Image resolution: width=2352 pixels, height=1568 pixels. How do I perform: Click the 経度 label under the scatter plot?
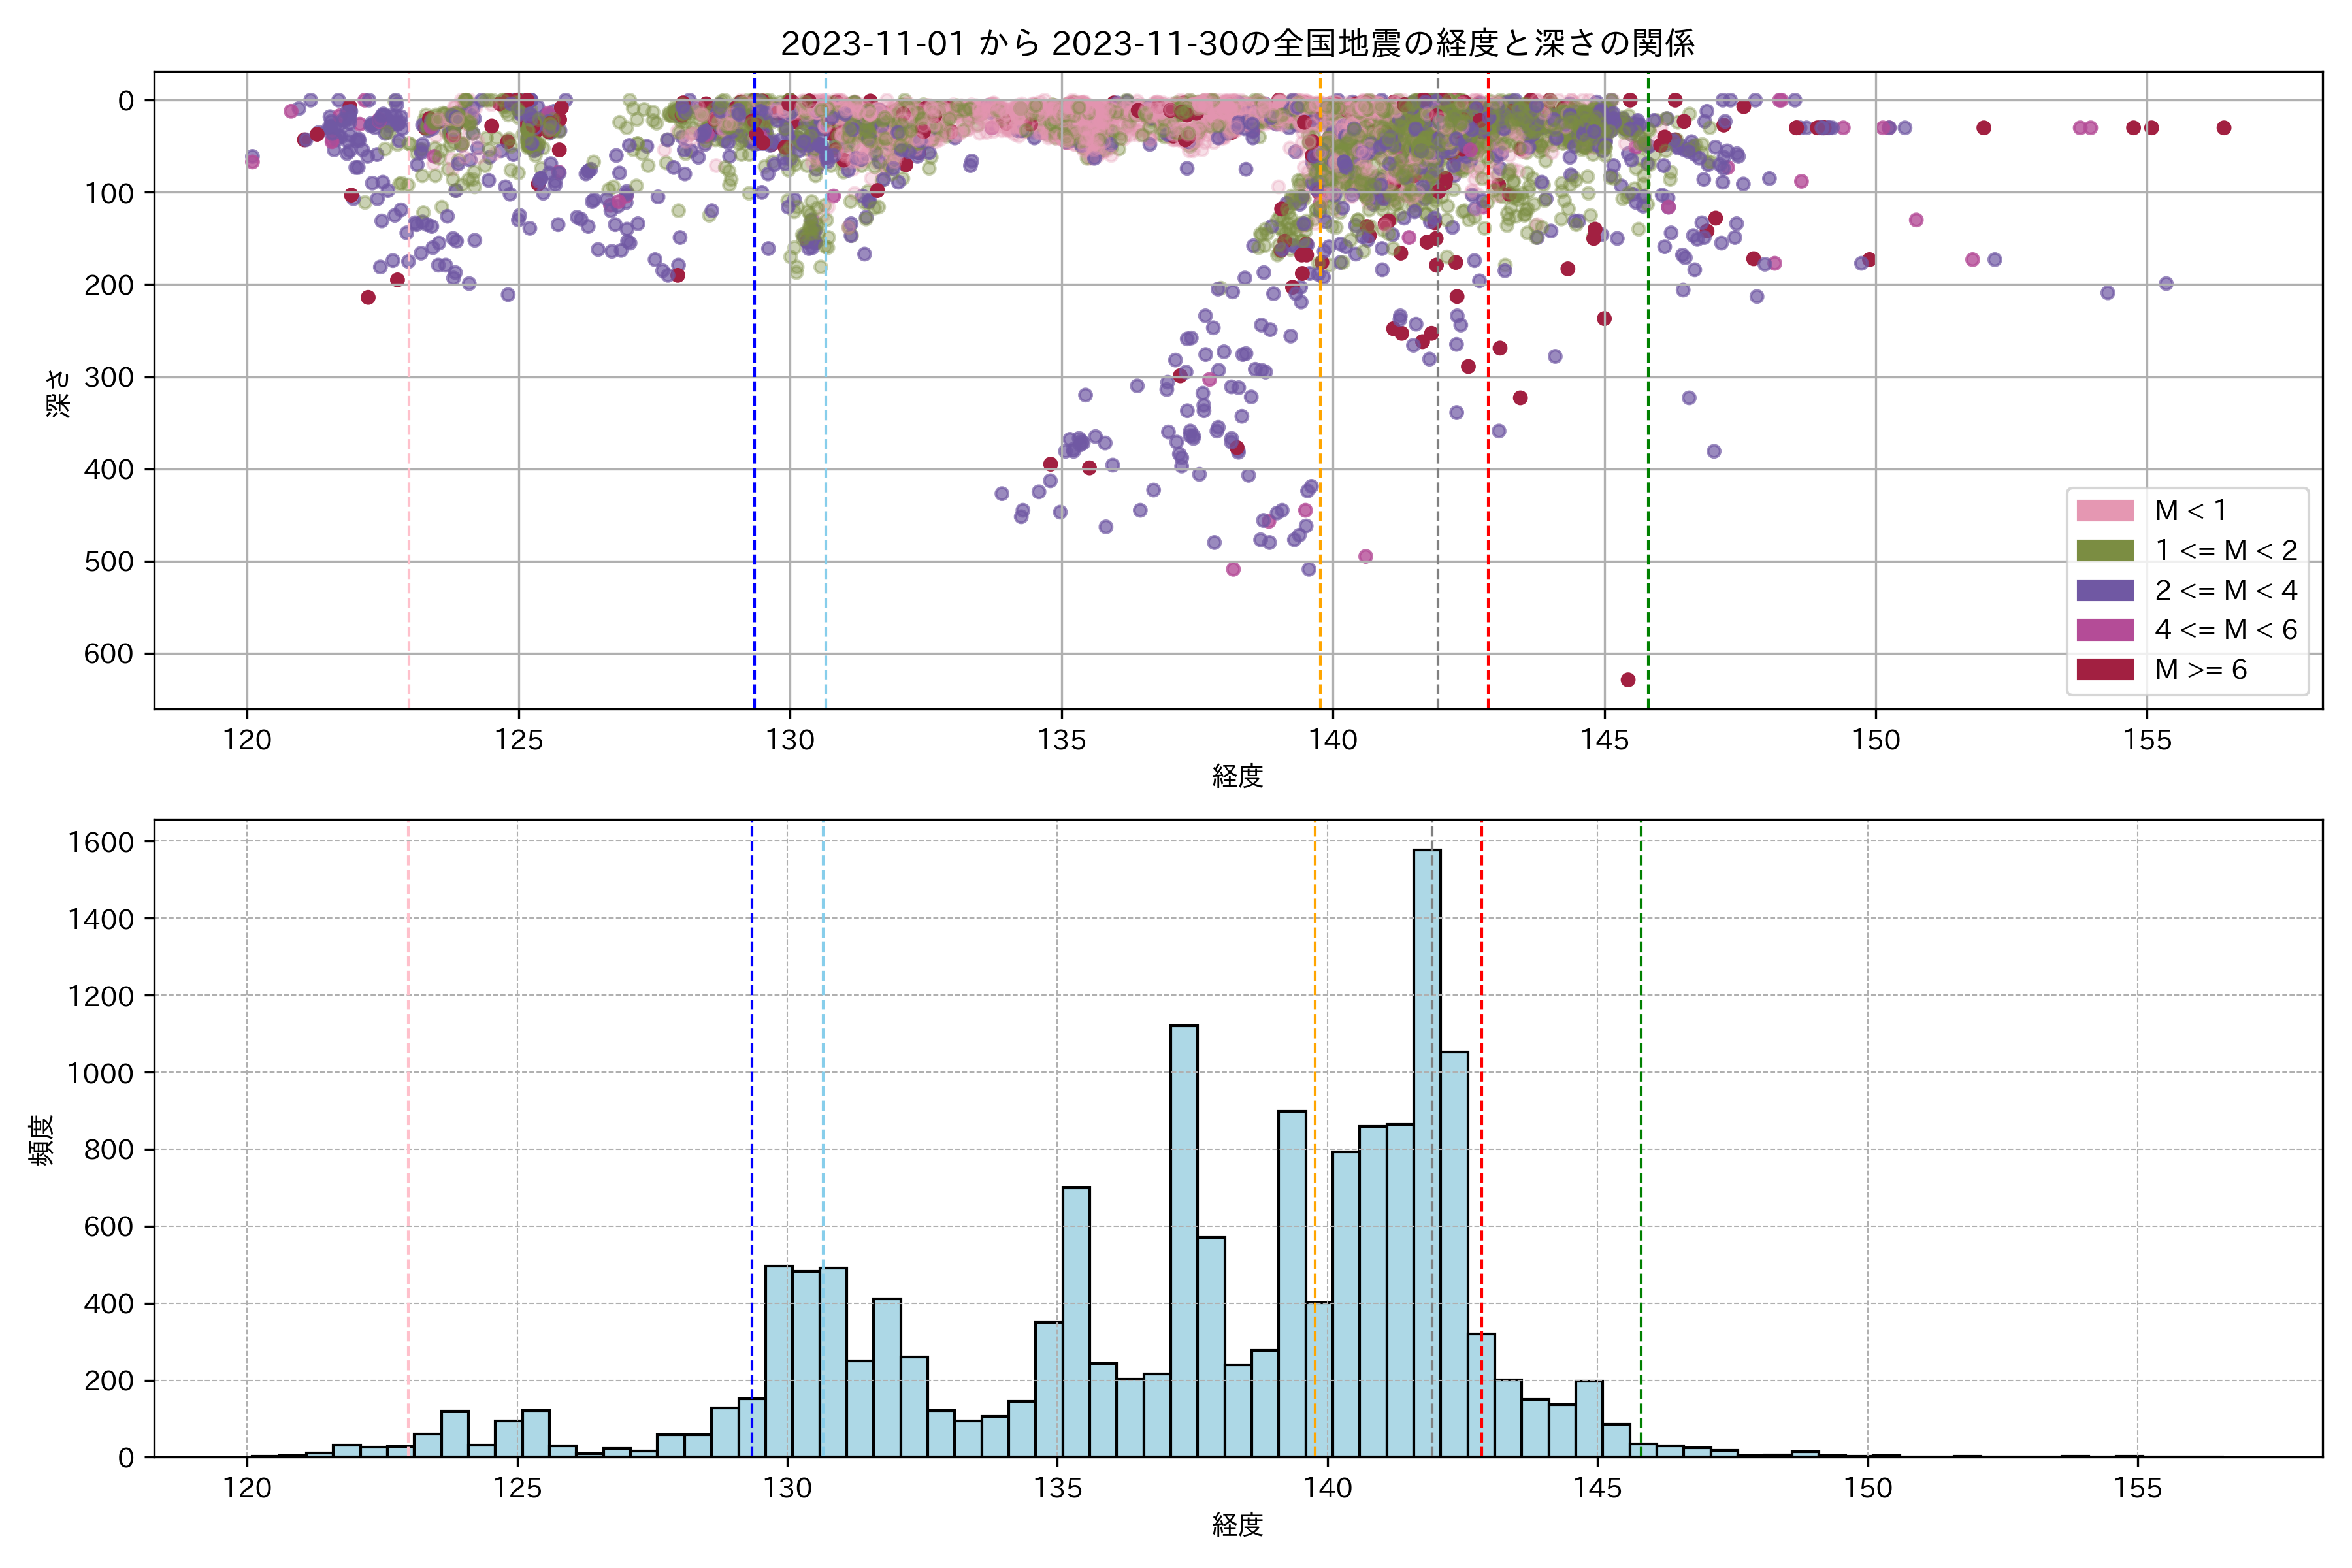(1237, 776)
